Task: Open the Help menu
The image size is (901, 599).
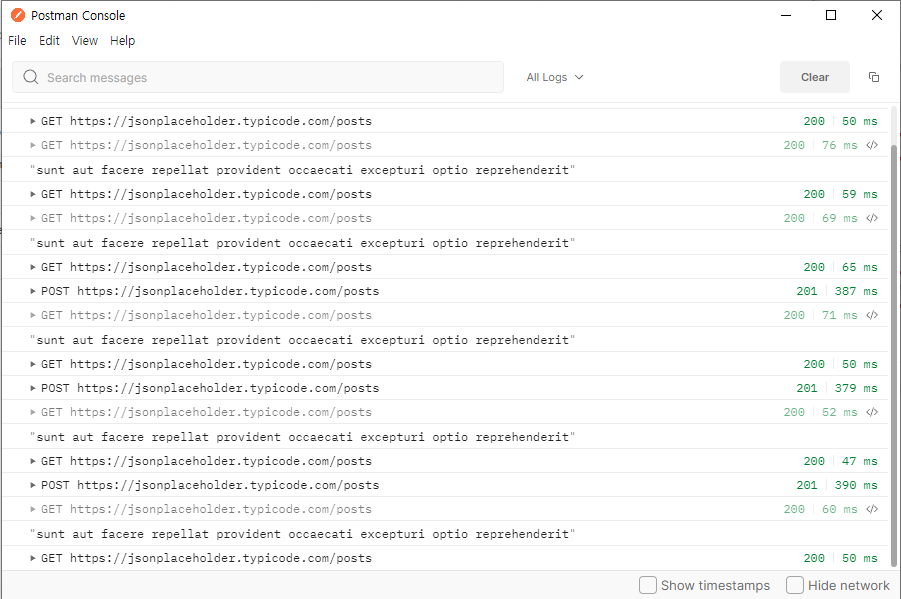Action: click(x=122, y=41)
